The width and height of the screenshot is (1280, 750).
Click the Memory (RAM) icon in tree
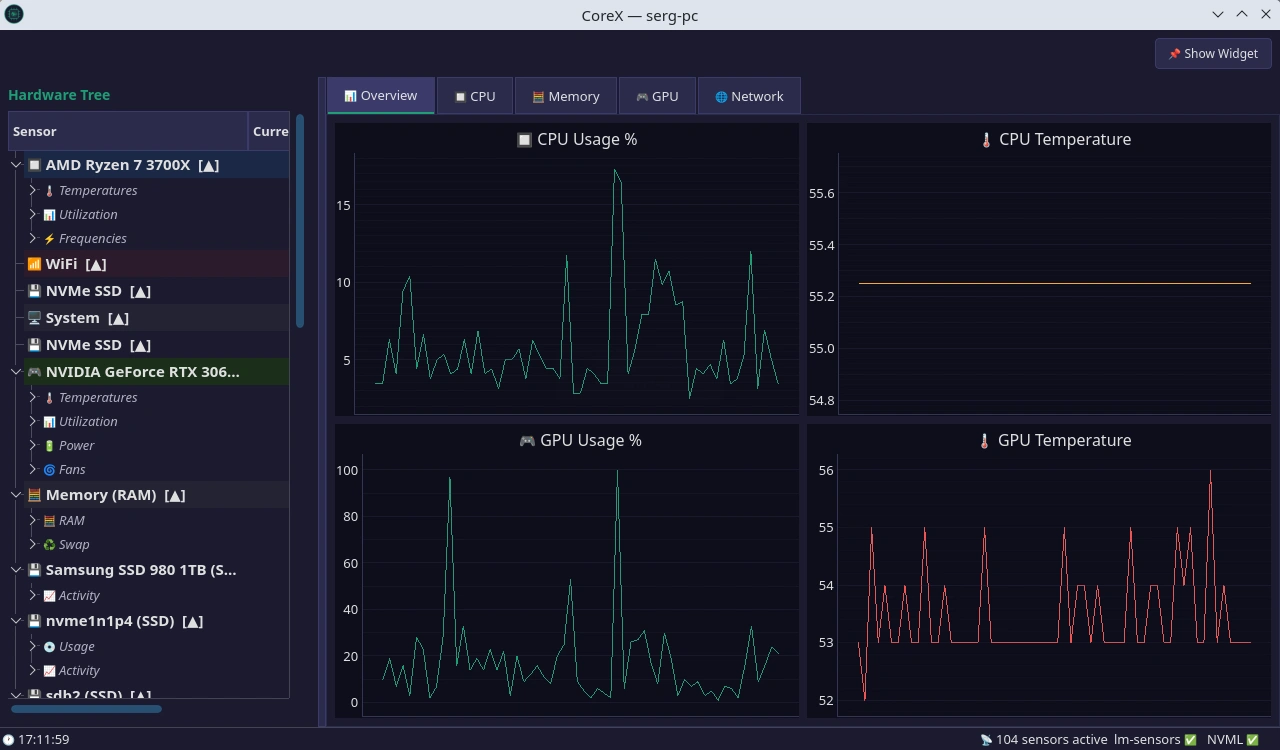coord(34,495)
